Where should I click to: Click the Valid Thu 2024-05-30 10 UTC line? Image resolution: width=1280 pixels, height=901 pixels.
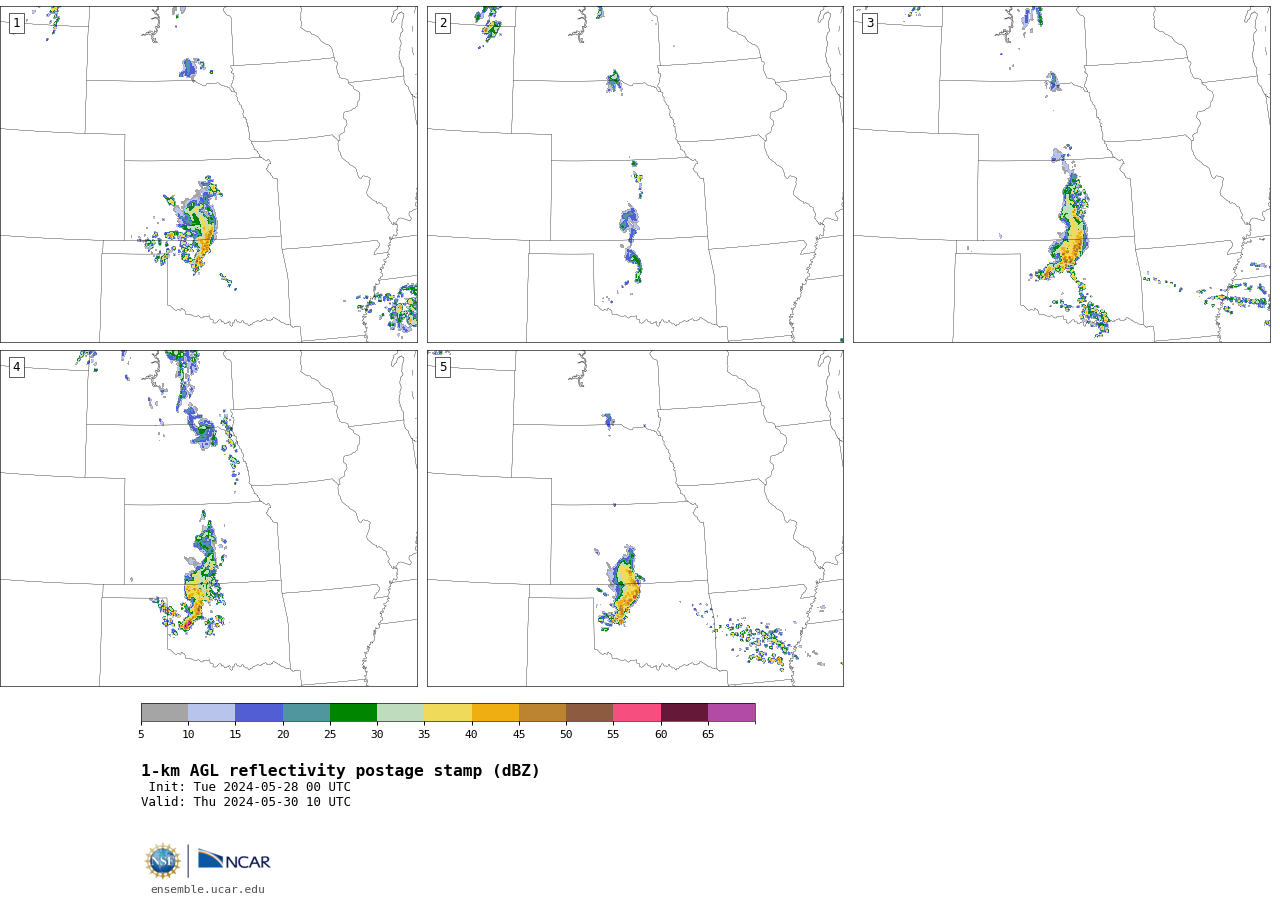coord(246,802)
